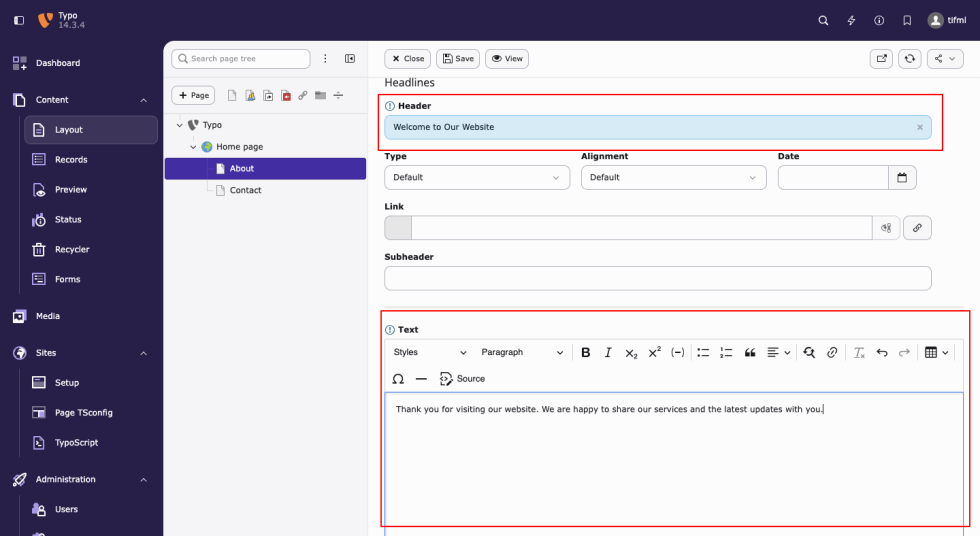Select Home page in page tree
980x536 pixels.
pyautogui.click(x=239, y=147)
